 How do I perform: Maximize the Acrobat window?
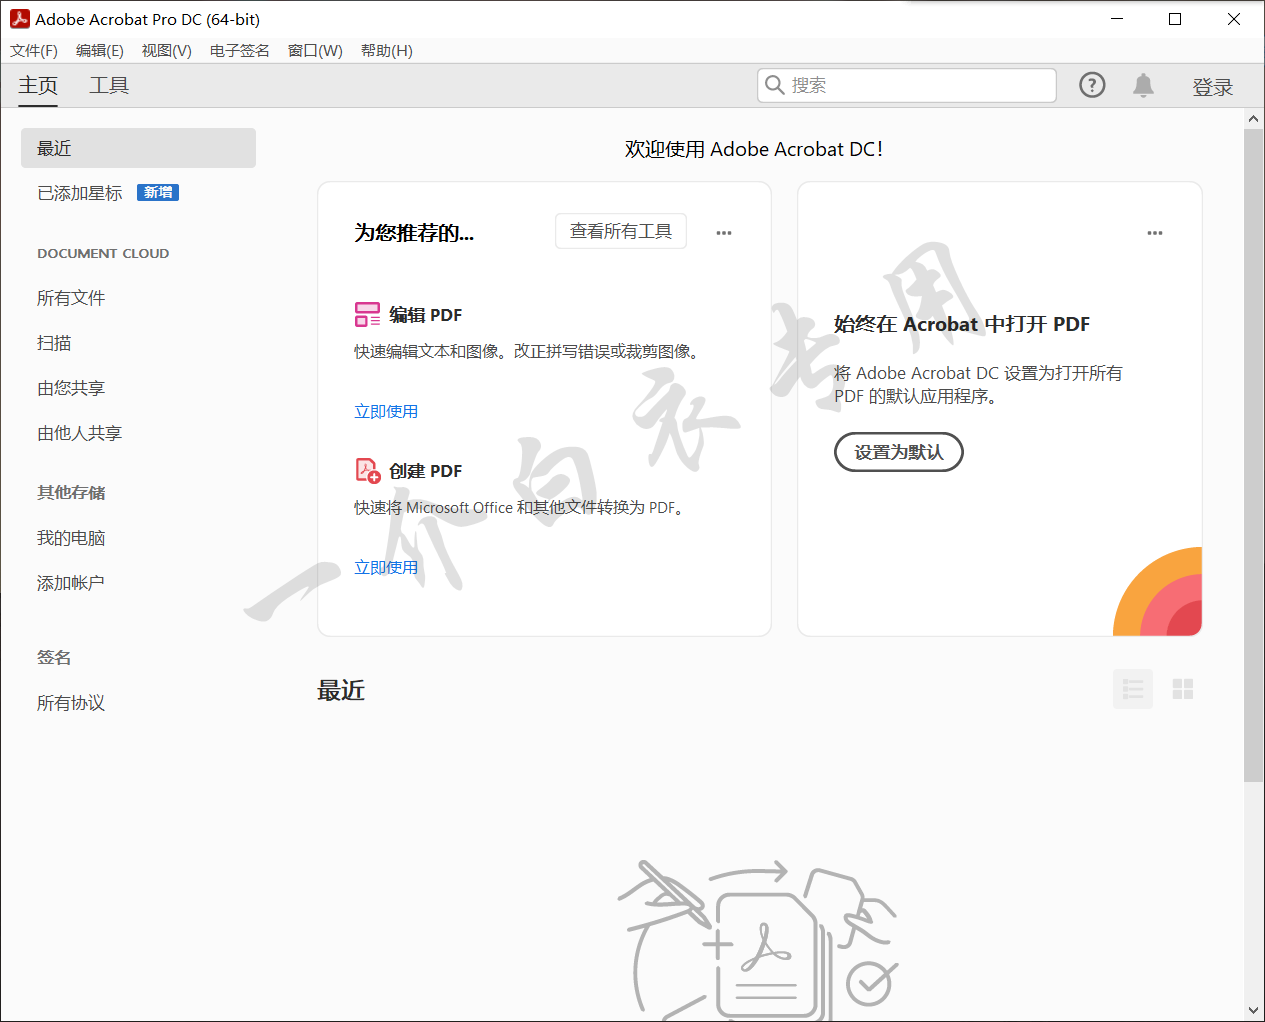click(1175, 19)
